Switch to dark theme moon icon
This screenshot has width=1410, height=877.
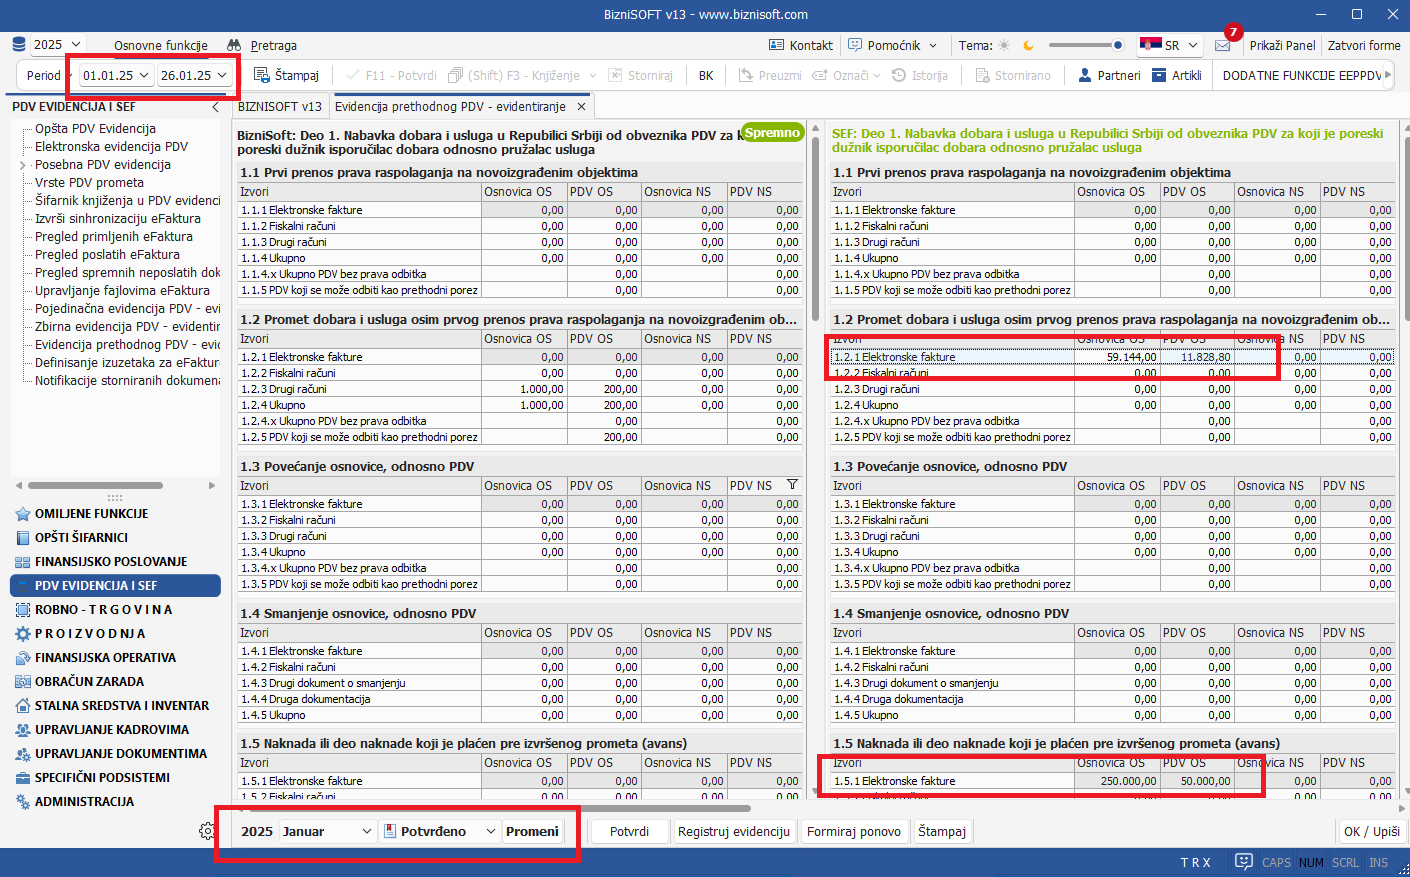1028,46
